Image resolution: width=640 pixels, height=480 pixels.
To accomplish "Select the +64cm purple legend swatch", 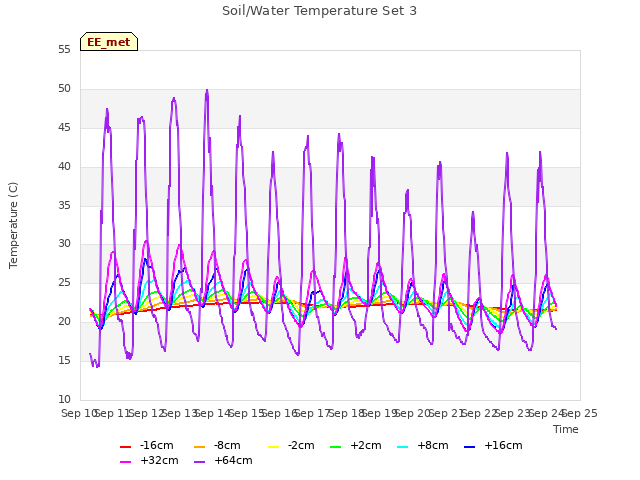I will pyautogui.click(x=200, y=462).
